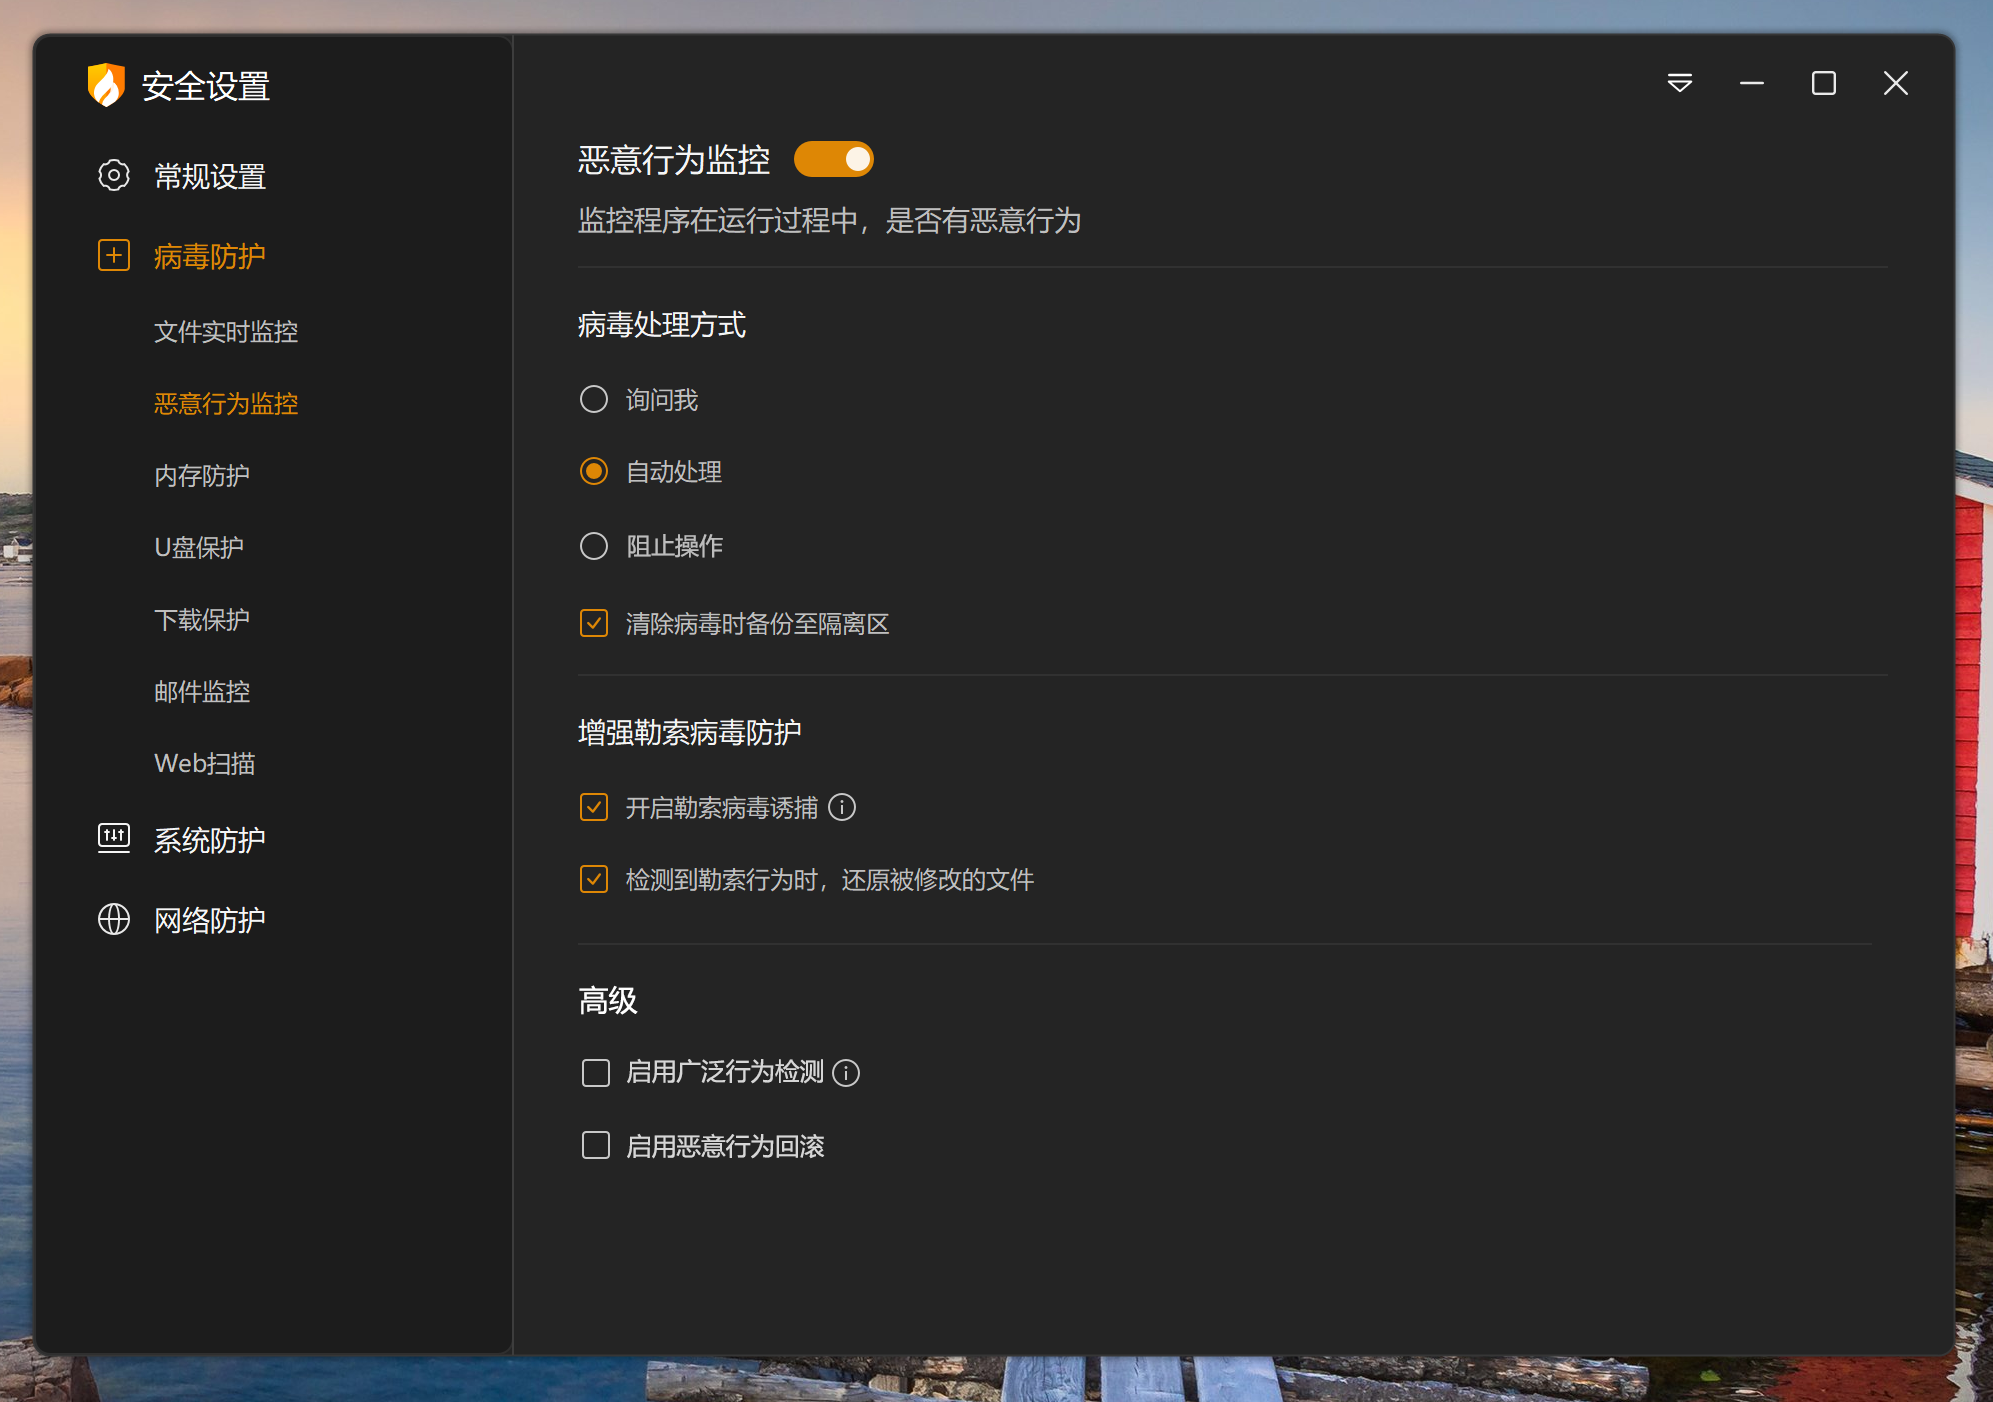Toggle the 恶意行为监控 switch off
Image resolution: width=1993 pixels, height=1402 pixels.
834,159
